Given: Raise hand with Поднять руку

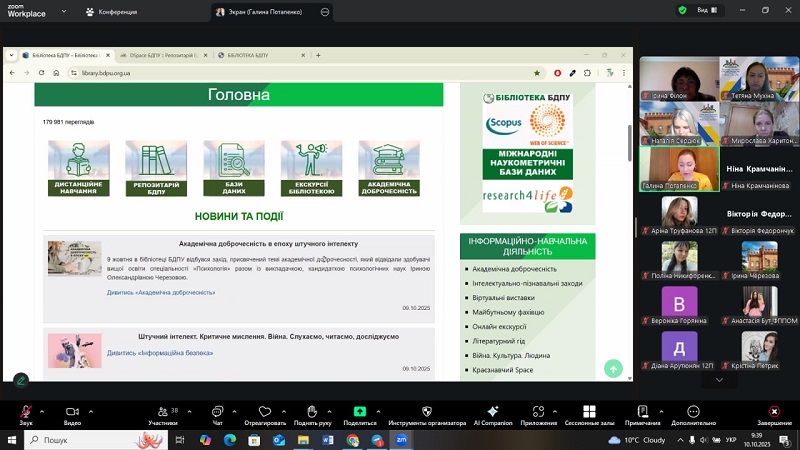Looking at the screenshot, I should point(312,411).
